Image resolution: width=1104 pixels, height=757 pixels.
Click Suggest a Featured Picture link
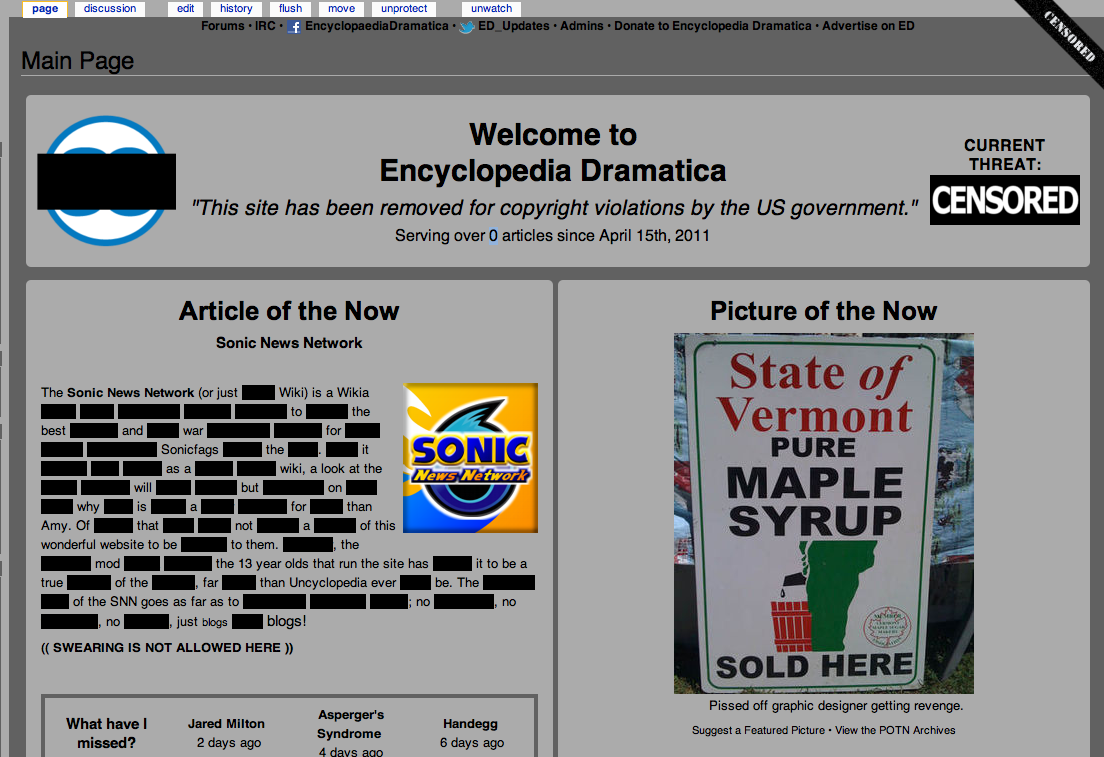tap(758, 730)
